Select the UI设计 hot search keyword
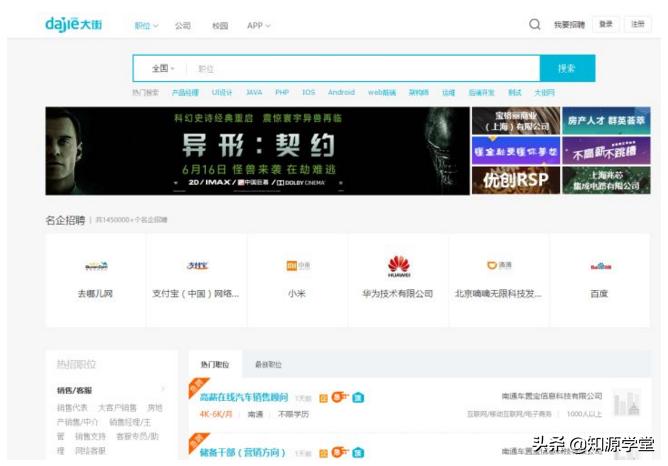Screen dimensions: 668x466 pos(222,92)
